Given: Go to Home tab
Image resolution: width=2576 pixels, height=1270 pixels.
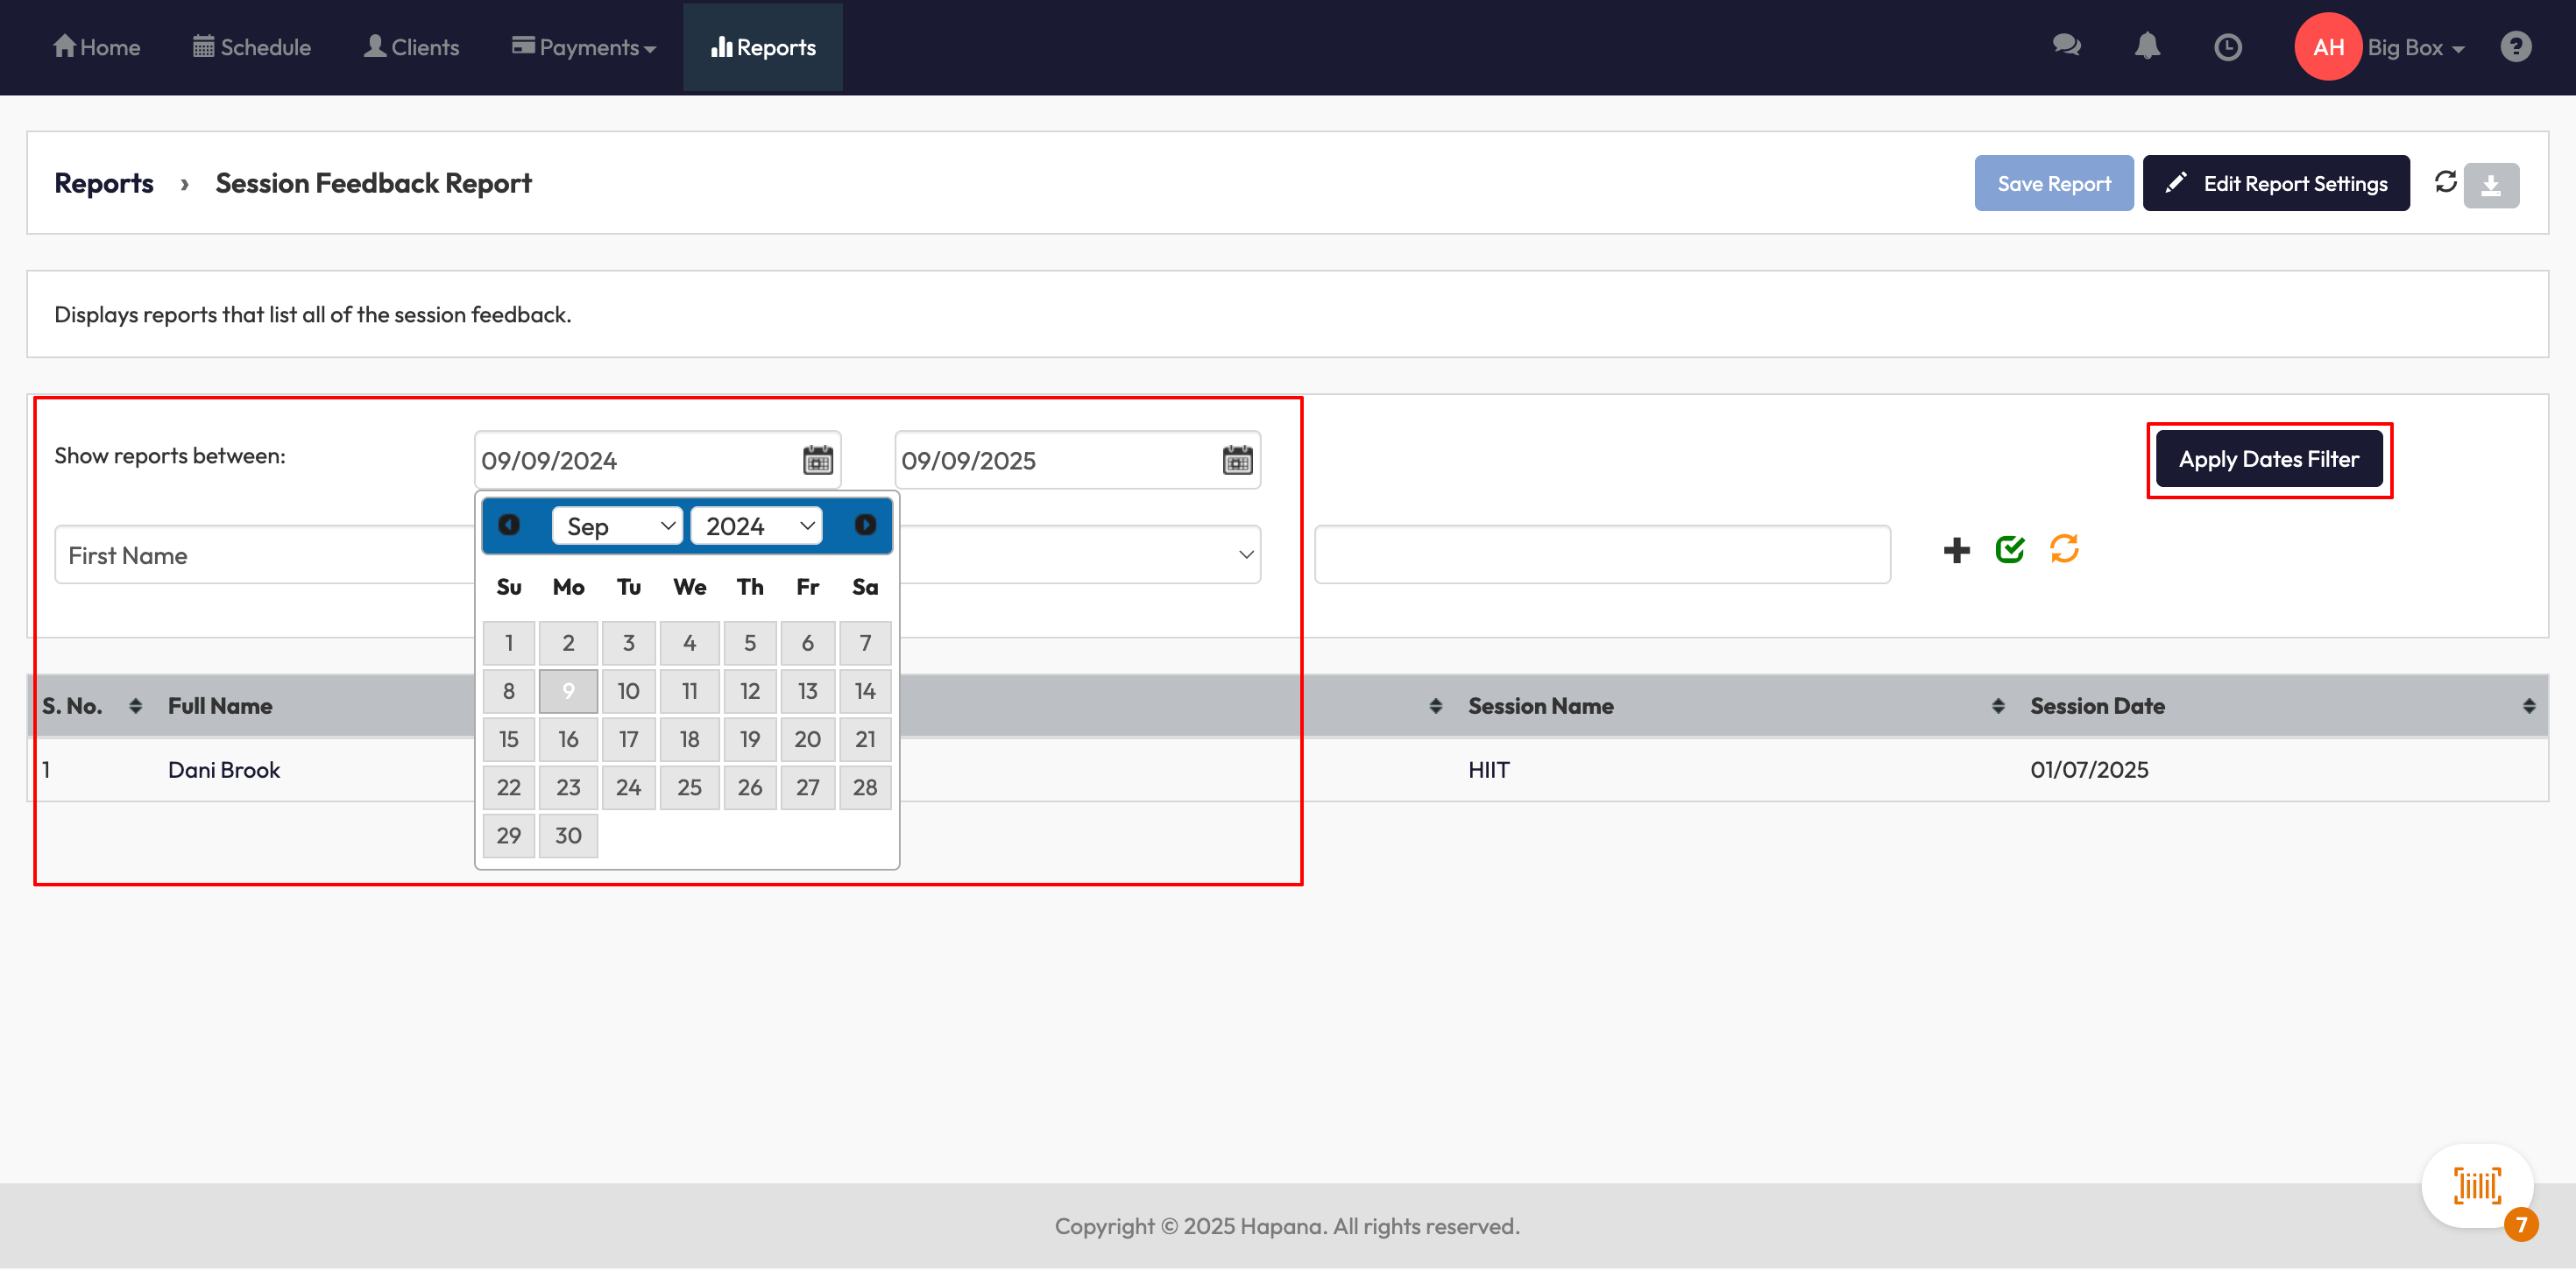Looking at the screenshot, I should (97, 47).
